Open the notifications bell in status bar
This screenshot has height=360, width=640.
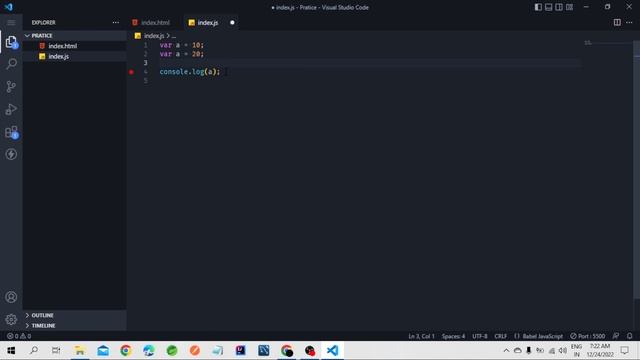[629, 336]
